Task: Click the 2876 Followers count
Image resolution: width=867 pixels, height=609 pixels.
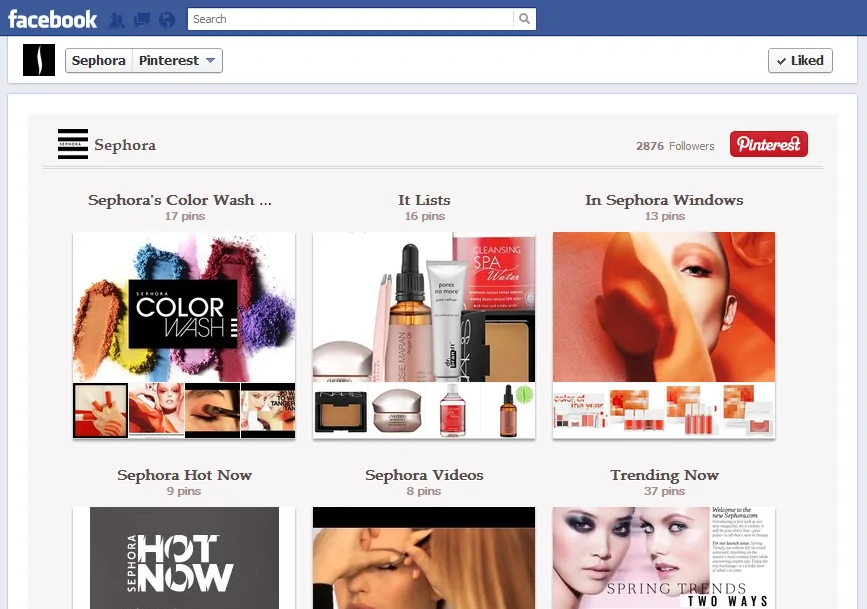Action: 675,146
